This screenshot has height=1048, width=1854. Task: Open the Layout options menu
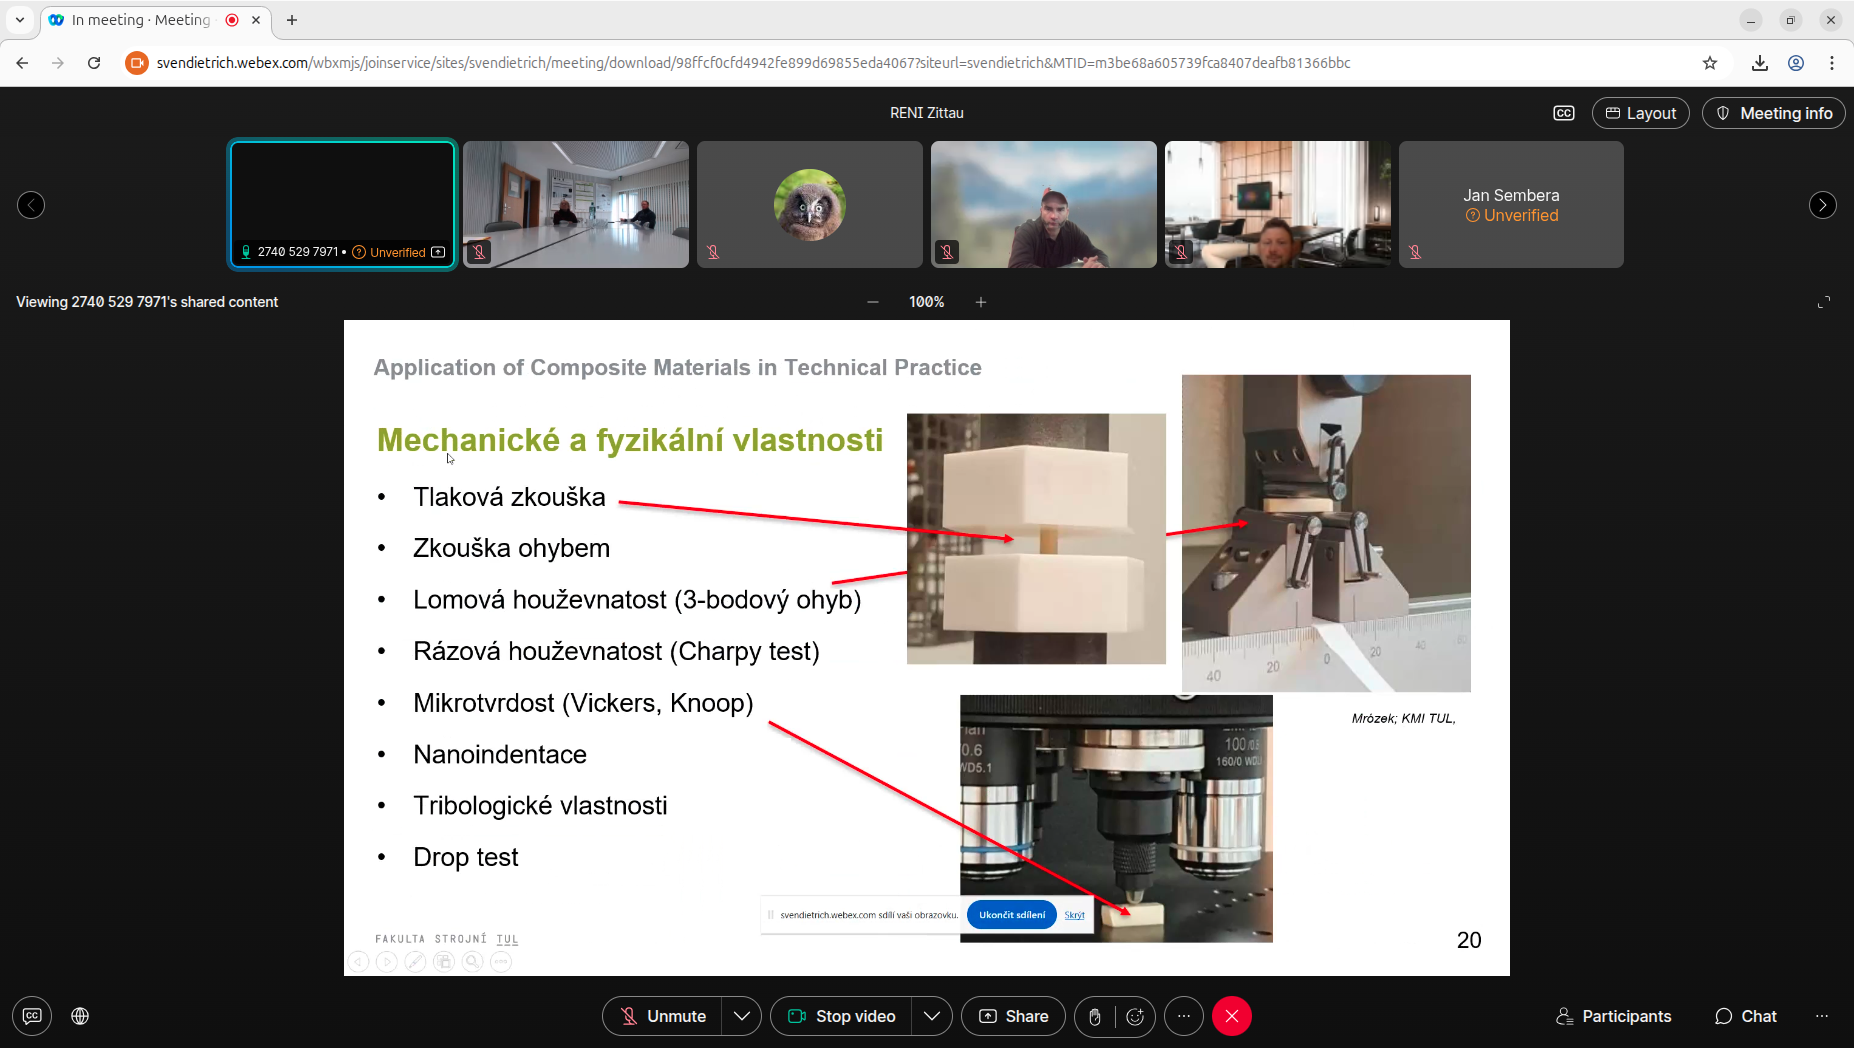tap(1640, 113)
